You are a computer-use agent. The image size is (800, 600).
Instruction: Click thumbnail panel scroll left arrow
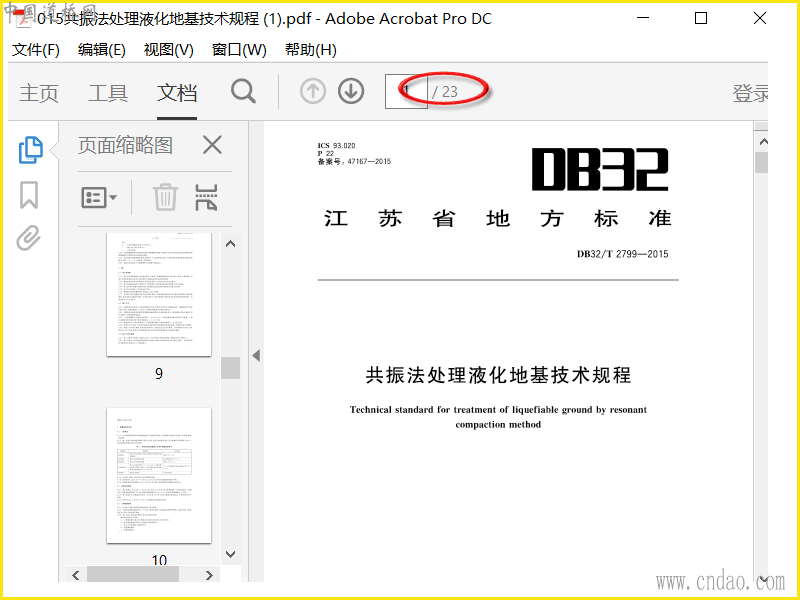click(x=76, y=575)
